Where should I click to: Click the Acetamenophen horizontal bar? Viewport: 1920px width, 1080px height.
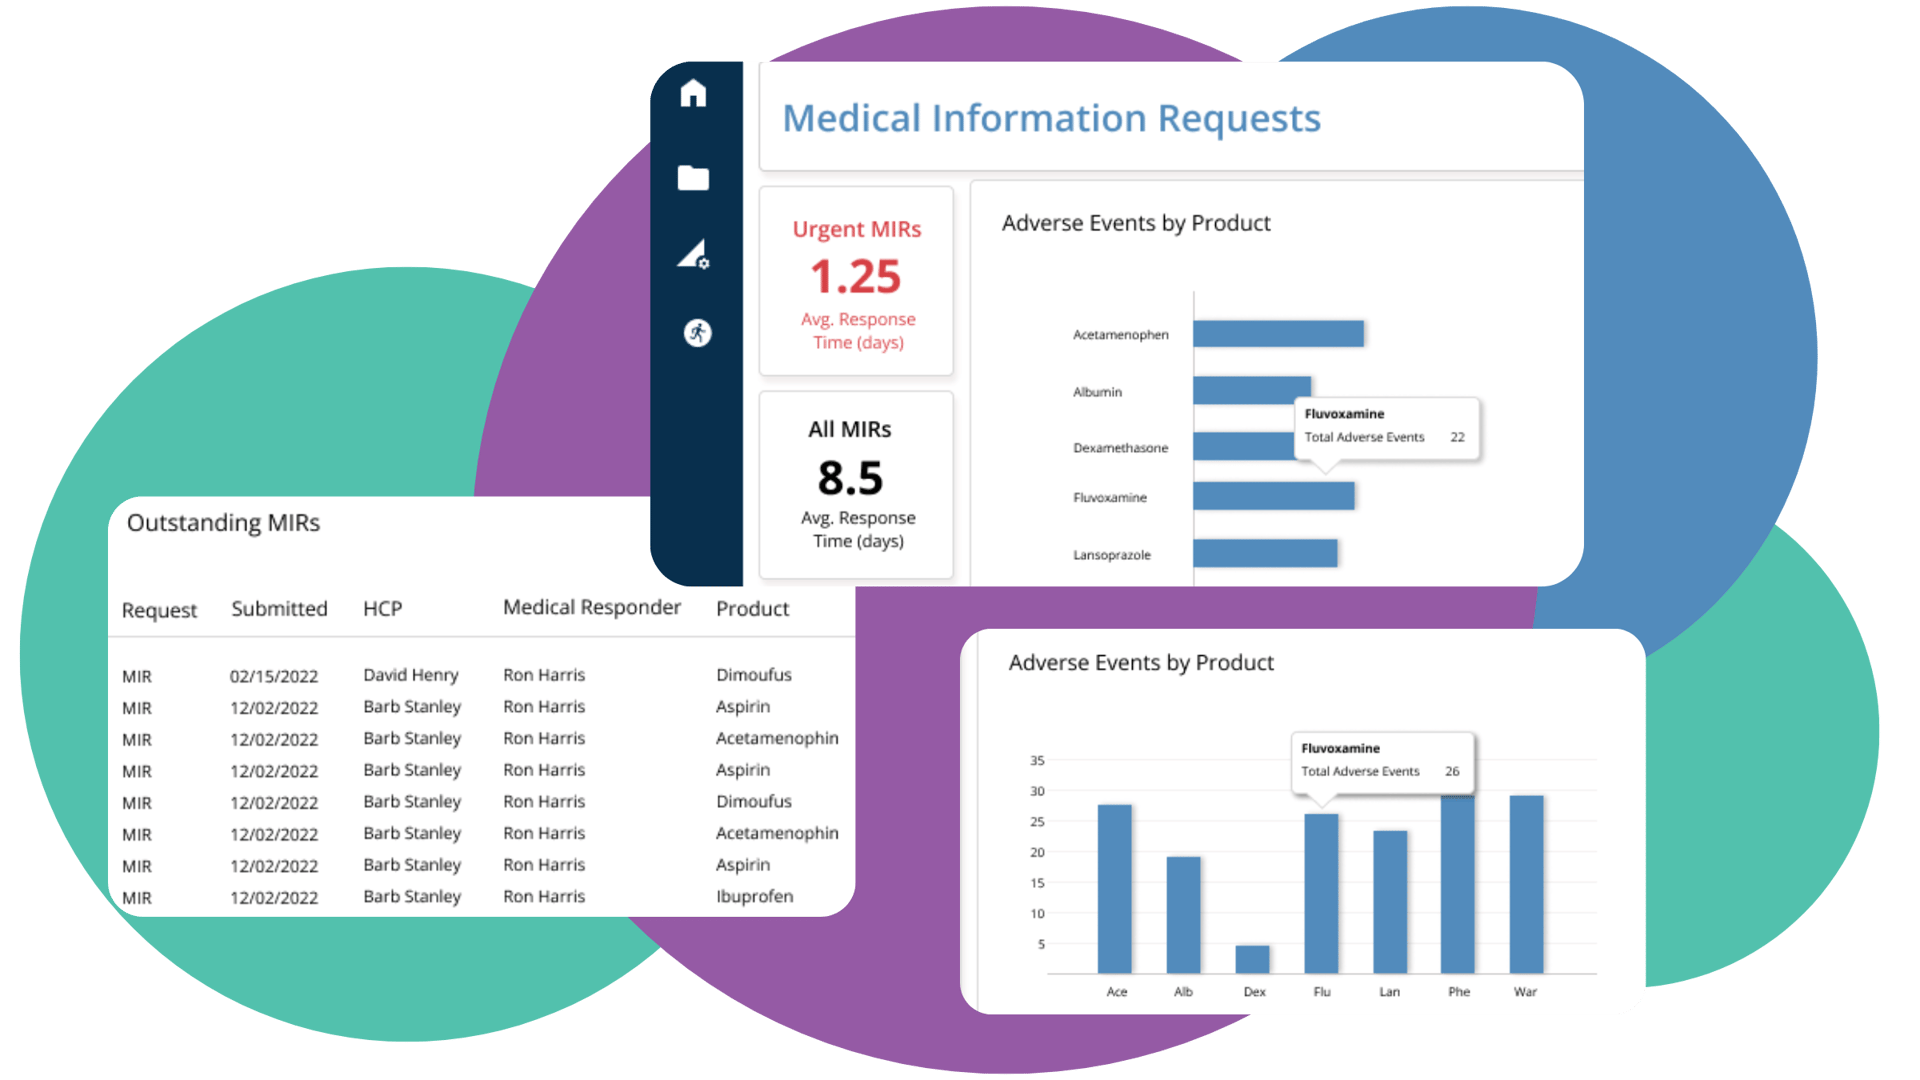click(x=1278, y=334)
